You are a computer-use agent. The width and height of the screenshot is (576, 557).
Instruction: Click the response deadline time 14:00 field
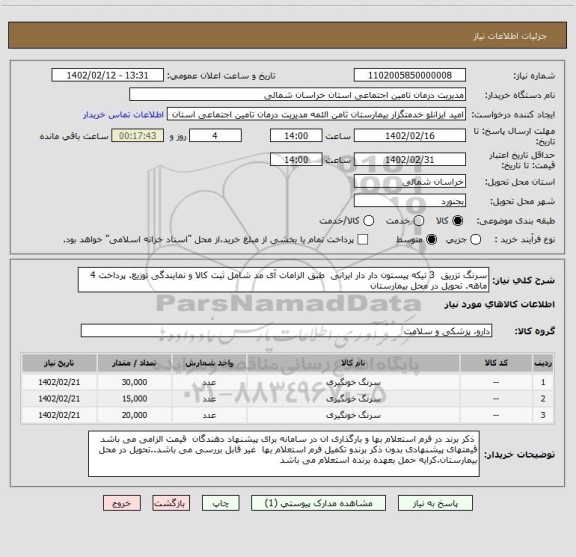tap(296, 136)
